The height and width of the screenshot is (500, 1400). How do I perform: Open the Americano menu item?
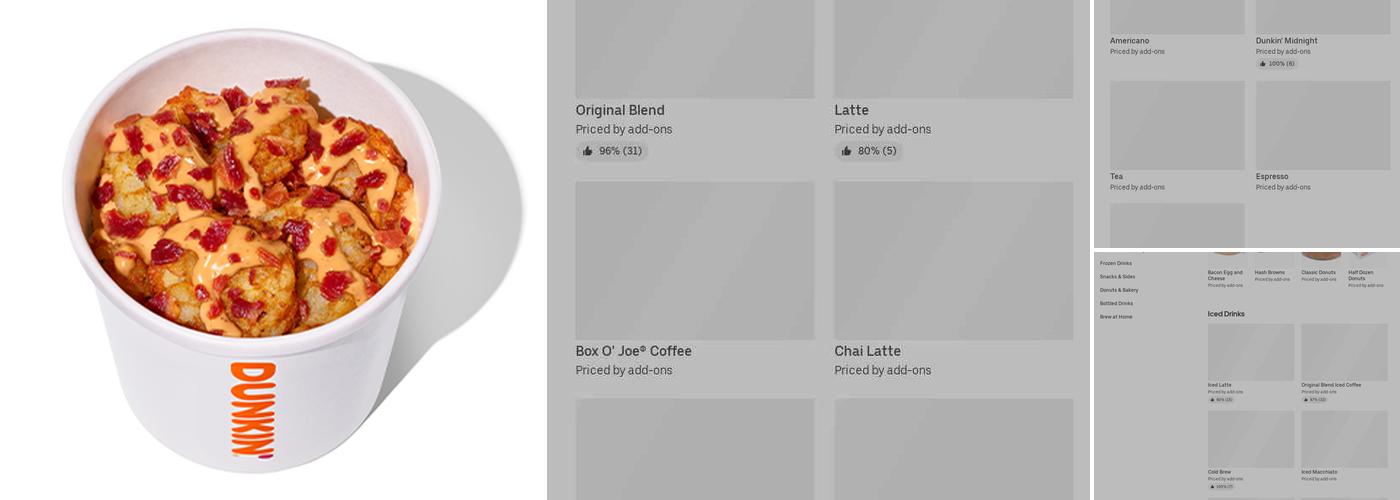tap(1129, 41)
